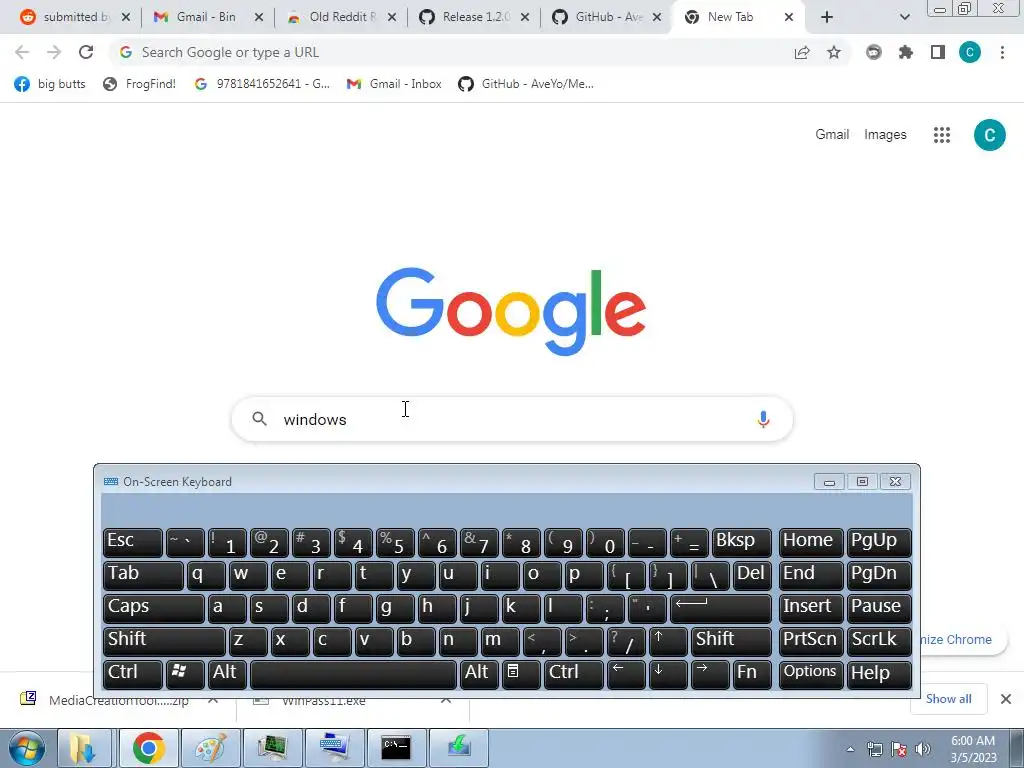Go back using the browser back arrow
The width and height of the screenshot is (1024, 768).
(22, 52)
